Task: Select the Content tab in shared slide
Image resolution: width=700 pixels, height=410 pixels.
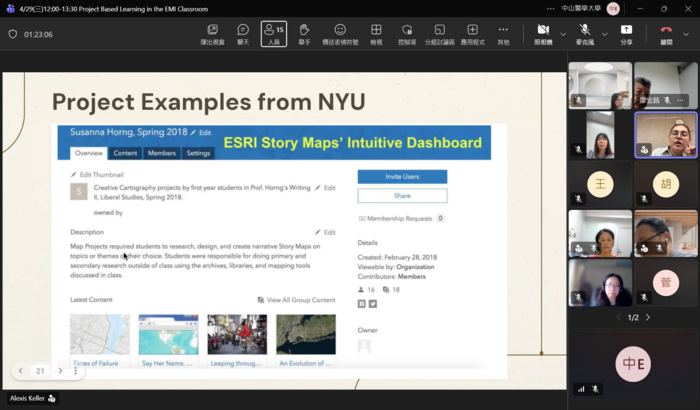Action: 125,153
